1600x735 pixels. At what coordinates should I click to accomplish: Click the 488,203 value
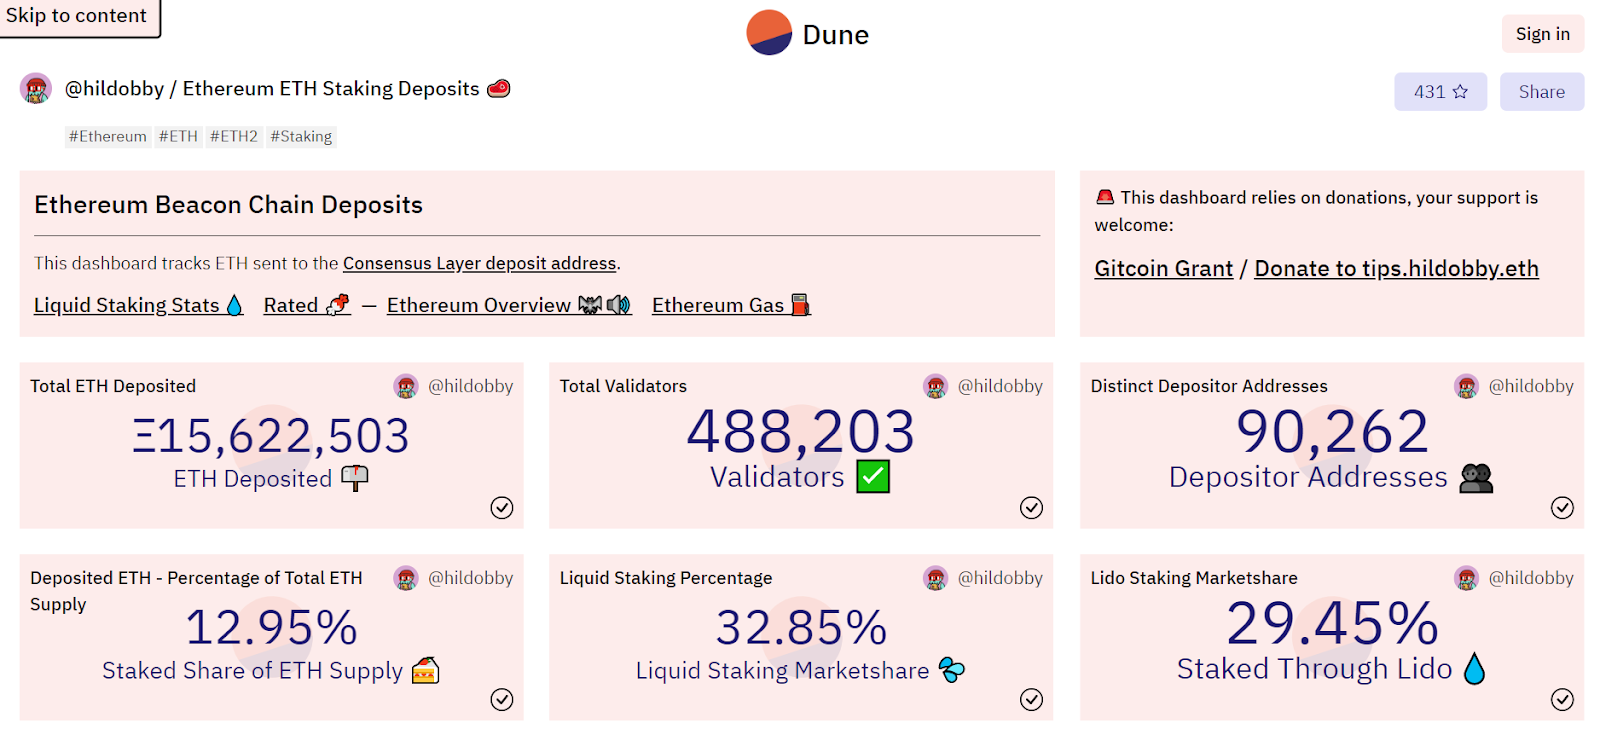coord(801,433)
